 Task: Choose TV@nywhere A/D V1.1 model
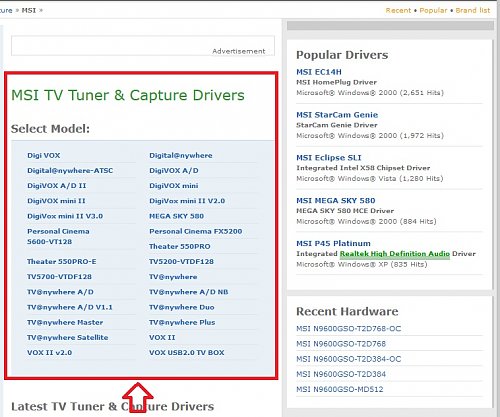[x=70, y=307]
